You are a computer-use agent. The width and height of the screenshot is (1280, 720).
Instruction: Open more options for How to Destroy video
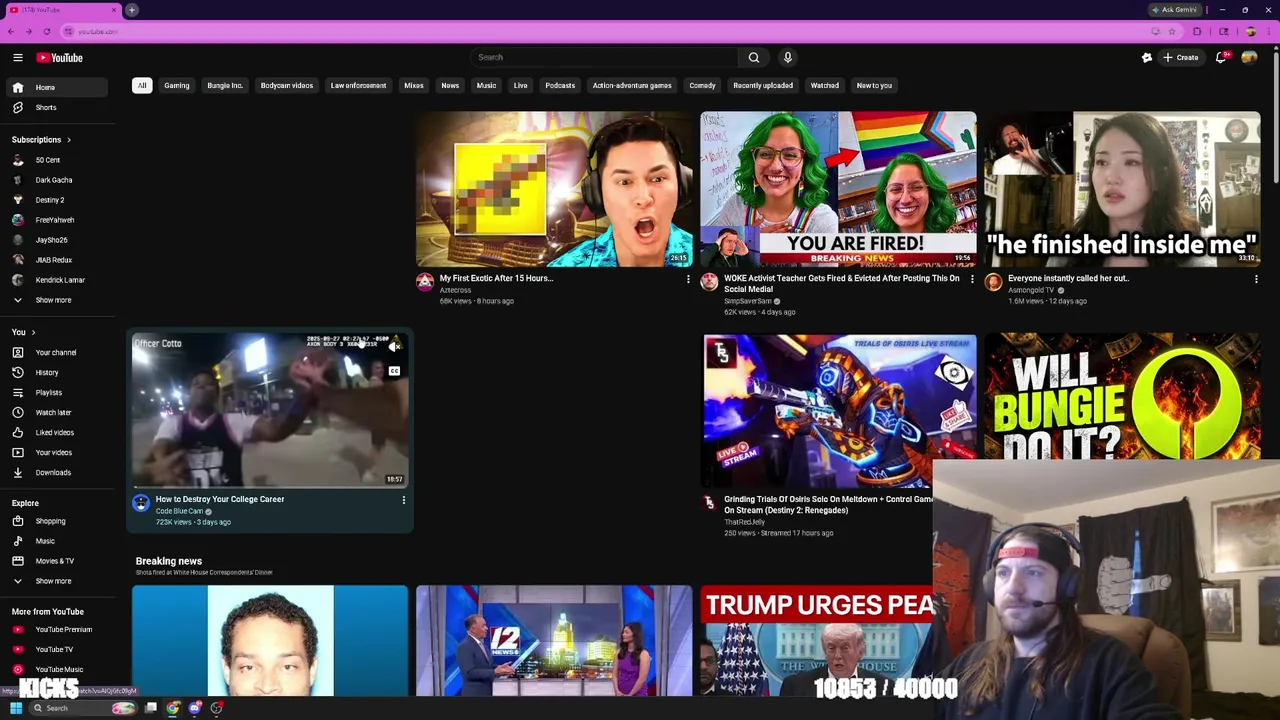coord(404,500)
